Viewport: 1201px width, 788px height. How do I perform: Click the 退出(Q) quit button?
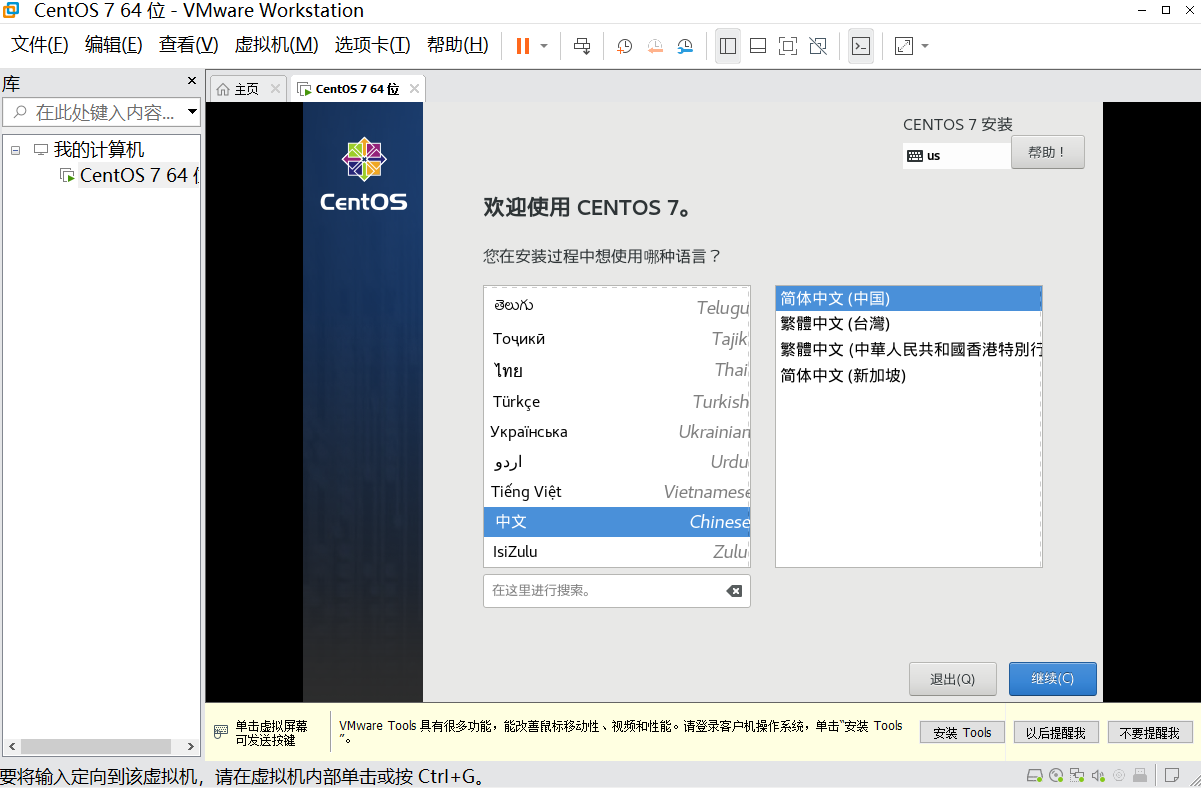coord(953,679)
